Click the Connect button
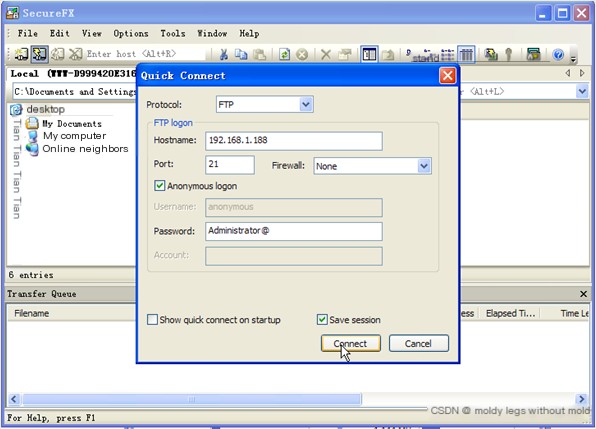 (350, 344)
